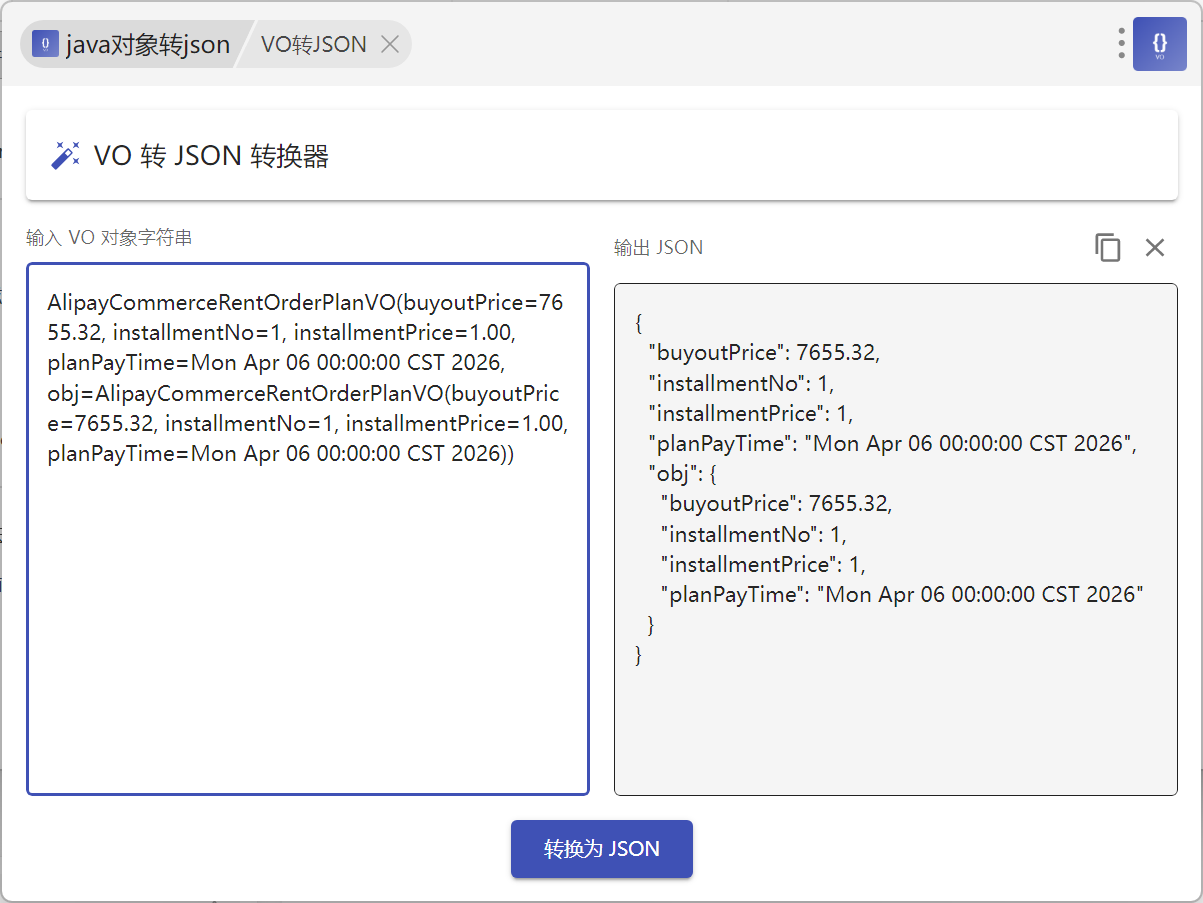Click the nested "installmentNo": 1 line

[x=753, y=534]
